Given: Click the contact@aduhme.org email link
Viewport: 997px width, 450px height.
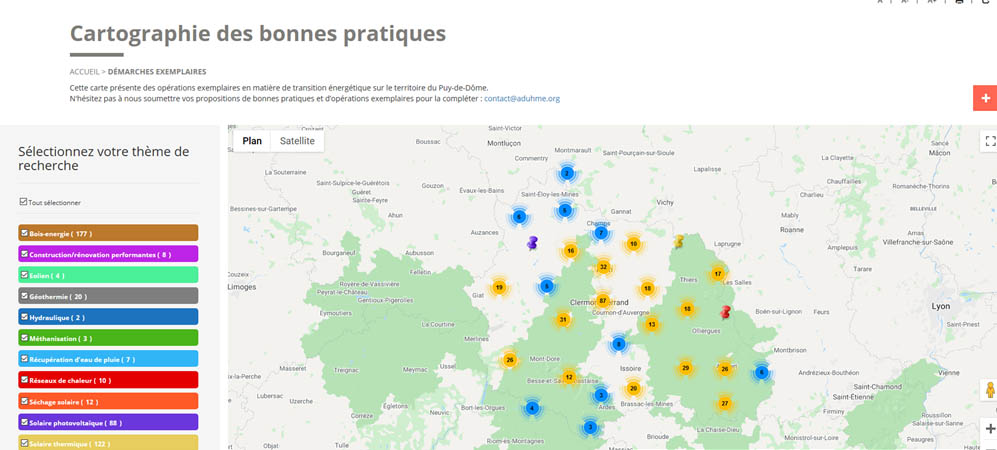Looking at the screenshot, I should point(522,99).
